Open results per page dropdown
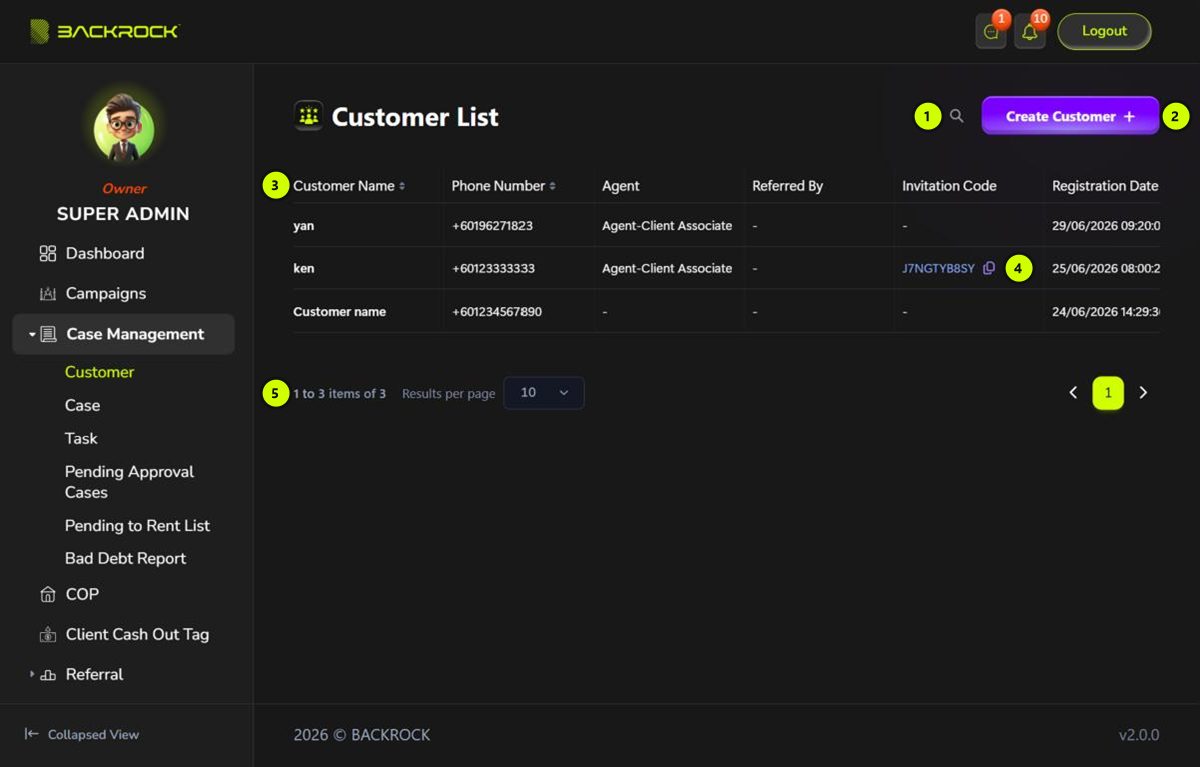The image size is (1200, 767). [x=544, y=393]
